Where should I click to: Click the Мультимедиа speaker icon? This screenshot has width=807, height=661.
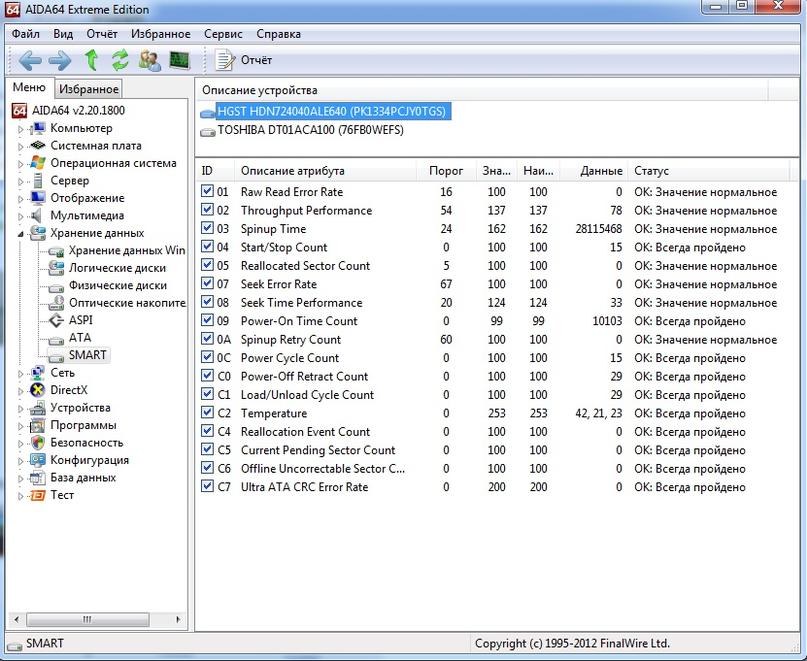click(x=37, y=216)
